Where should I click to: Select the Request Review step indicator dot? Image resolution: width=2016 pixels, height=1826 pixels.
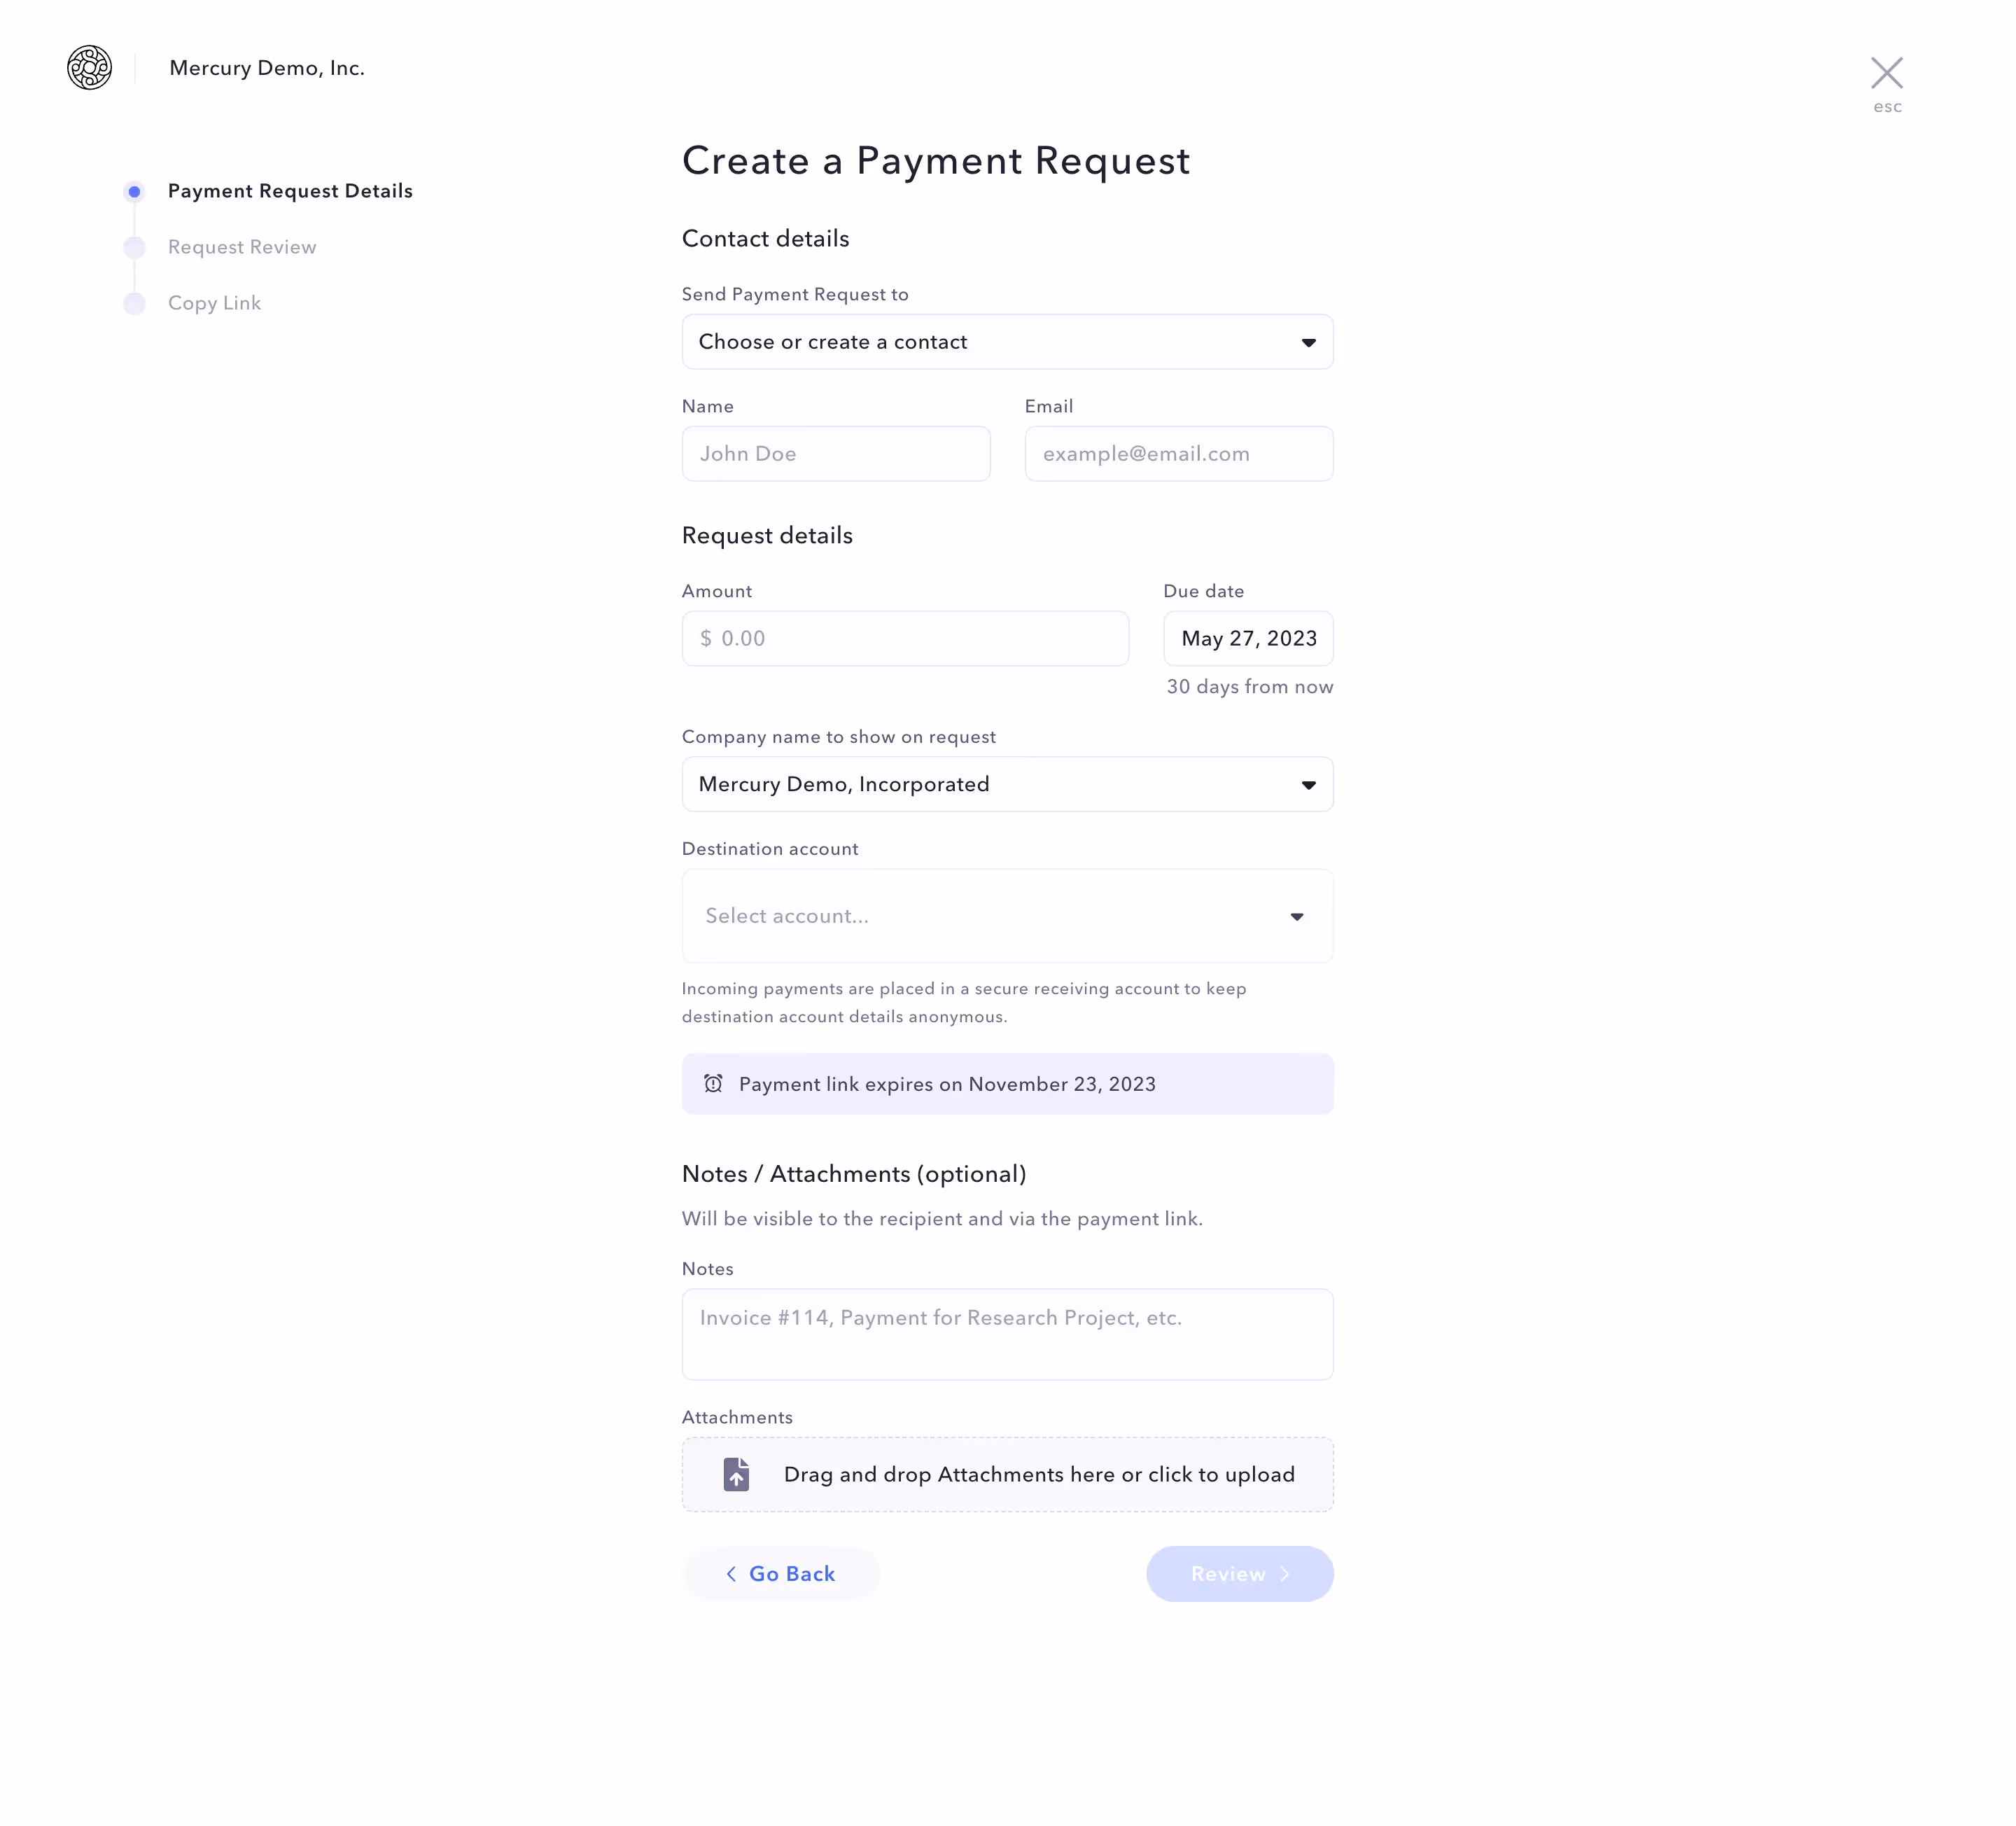pos(134,247)
